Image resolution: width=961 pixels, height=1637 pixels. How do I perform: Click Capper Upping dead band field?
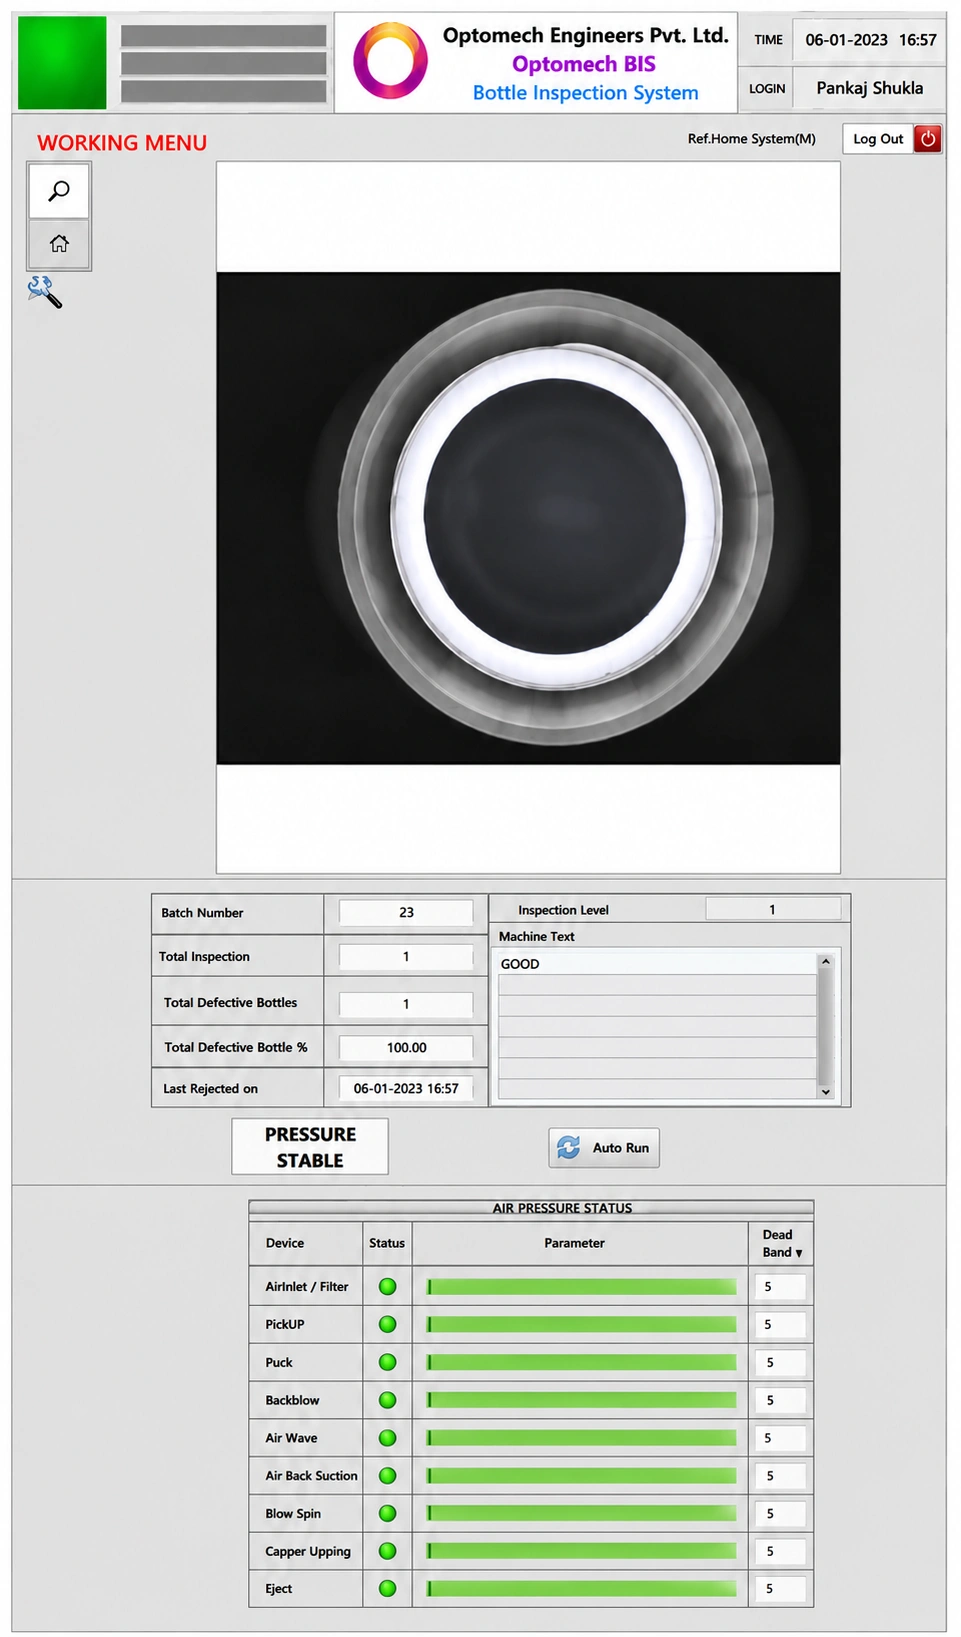[780, 1551]
